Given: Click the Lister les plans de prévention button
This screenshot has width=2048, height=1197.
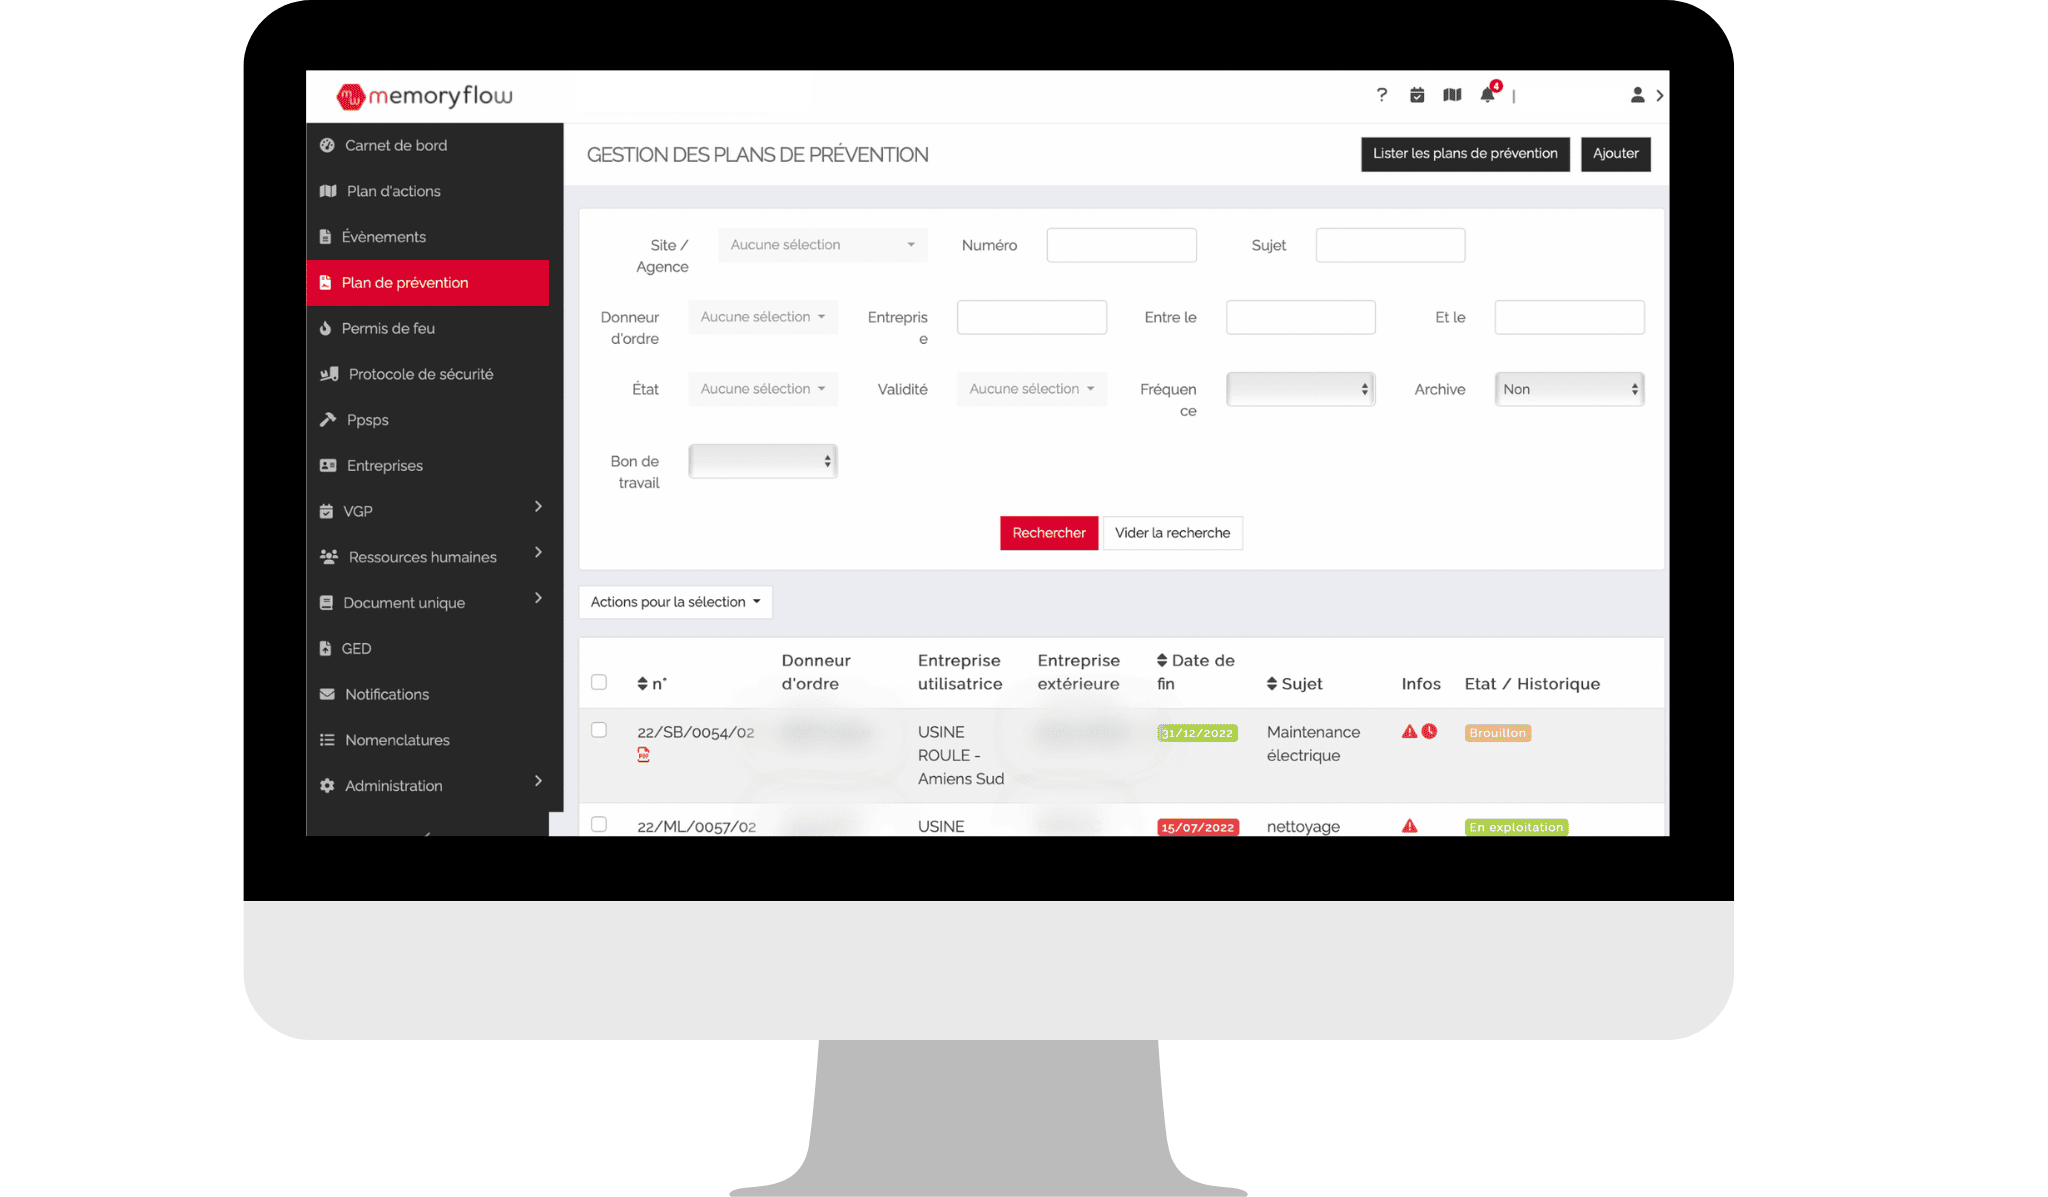Looking at the screenshot, I should (1464, 154).
